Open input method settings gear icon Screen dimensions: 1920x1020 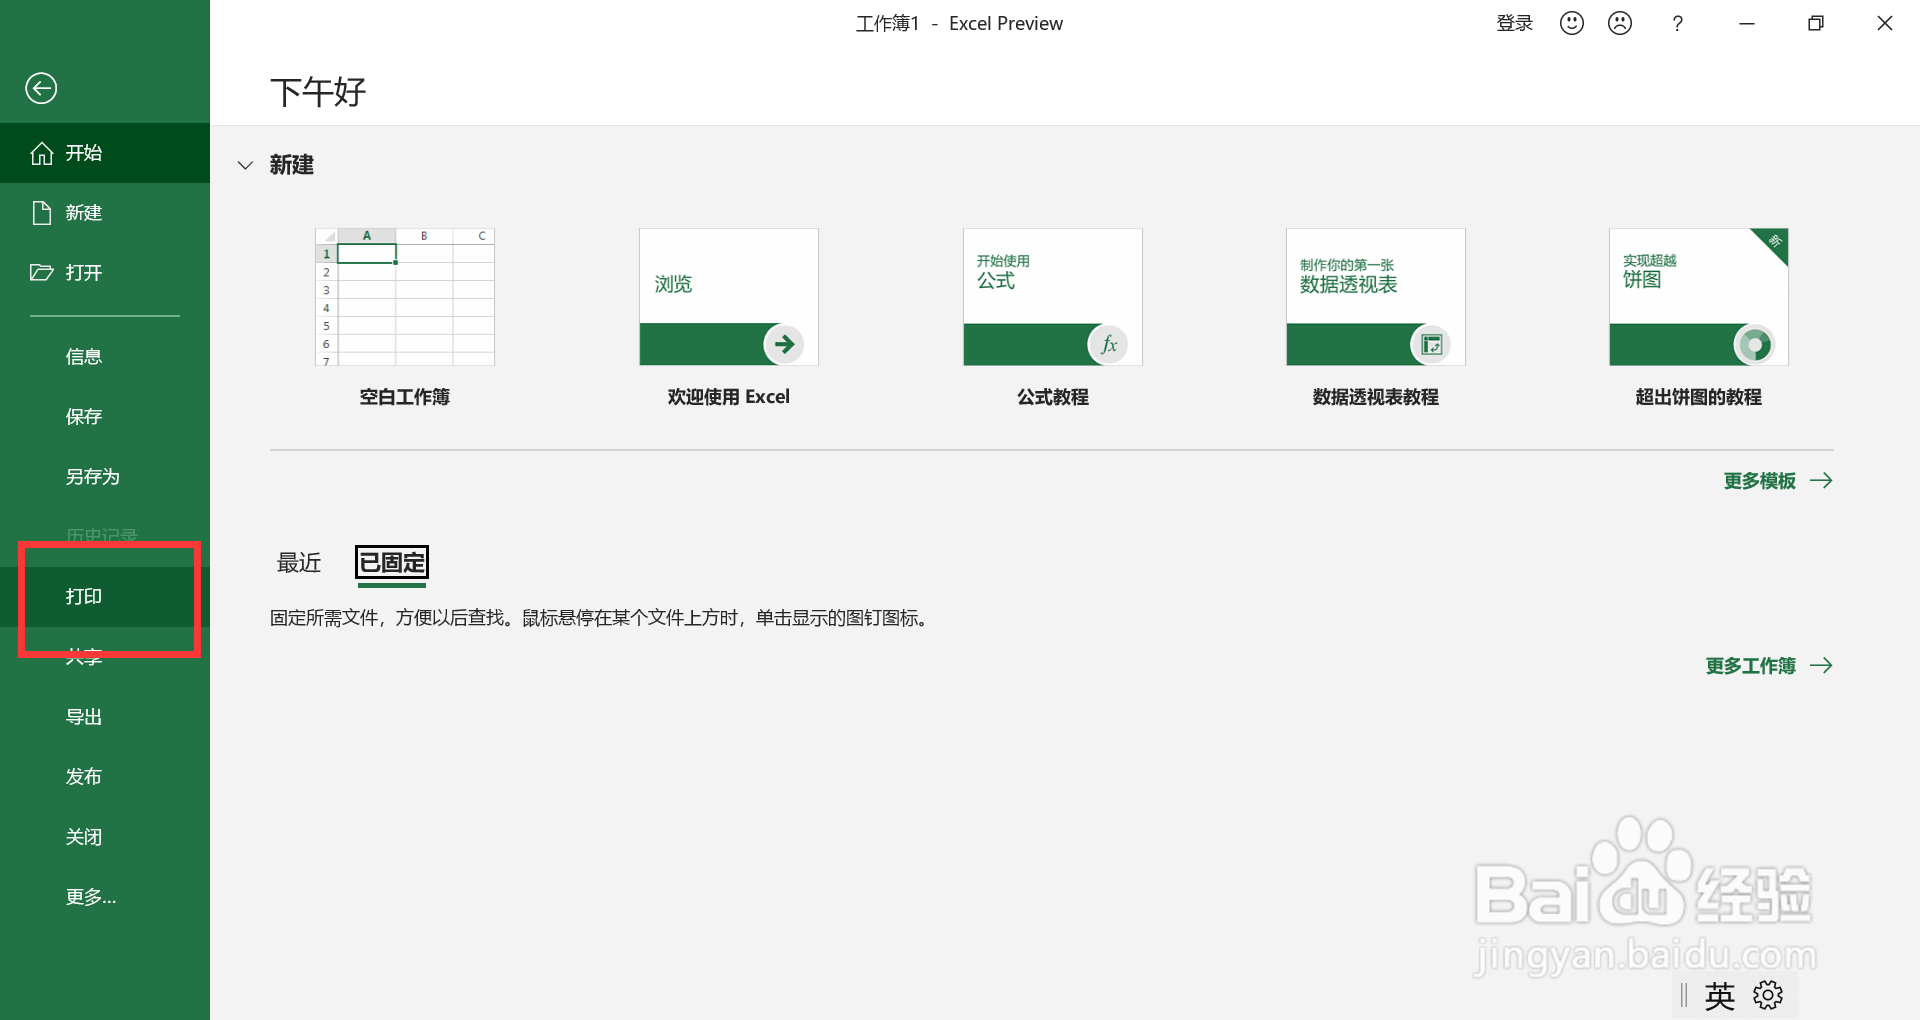[x=1768, y=995]
